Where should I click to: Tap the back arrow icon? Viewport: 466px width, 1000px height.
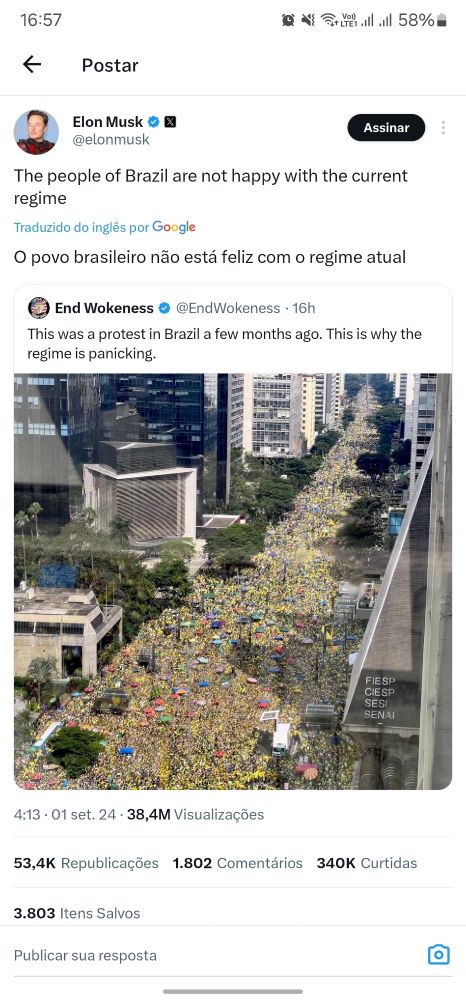coord(31,64)
